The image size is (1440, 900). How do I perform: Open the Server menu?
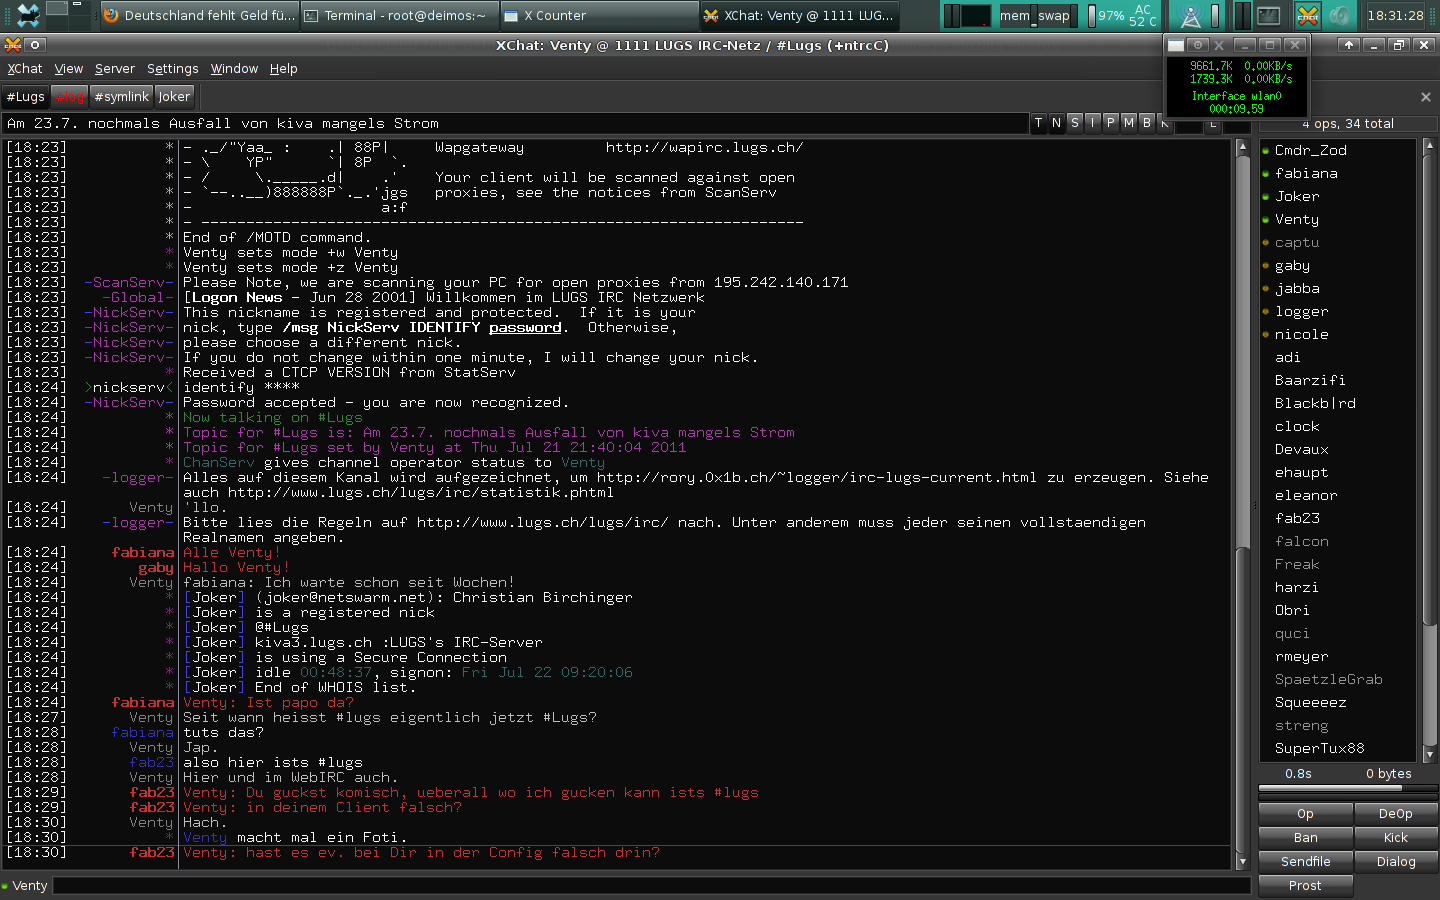(x=115, y=68)
